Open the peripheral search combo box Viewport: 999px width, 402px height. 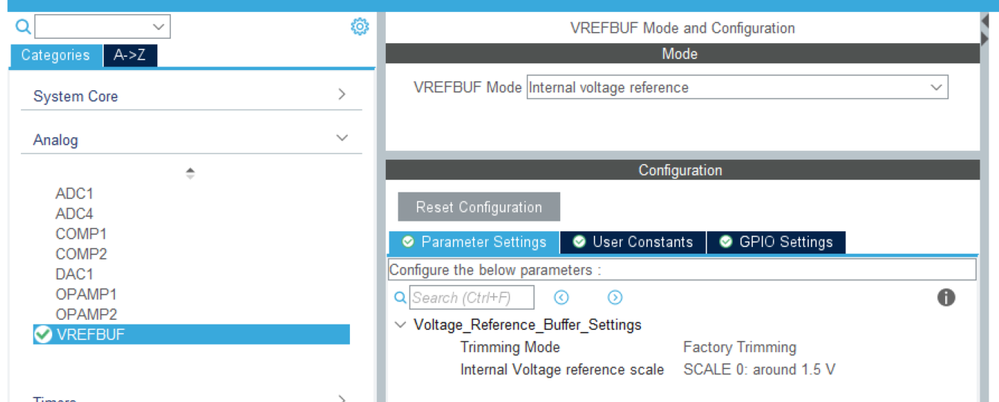pyautogui.click(x=103, y=27)
